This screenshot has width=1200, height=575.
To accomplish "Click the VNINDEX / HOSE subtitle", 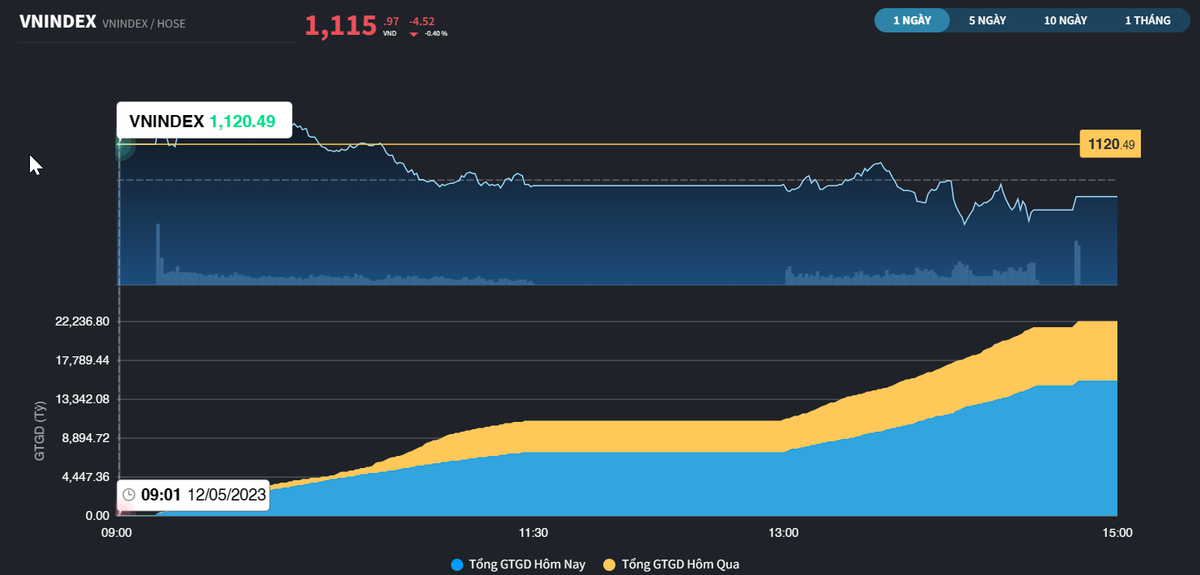I will click(144, 23).
